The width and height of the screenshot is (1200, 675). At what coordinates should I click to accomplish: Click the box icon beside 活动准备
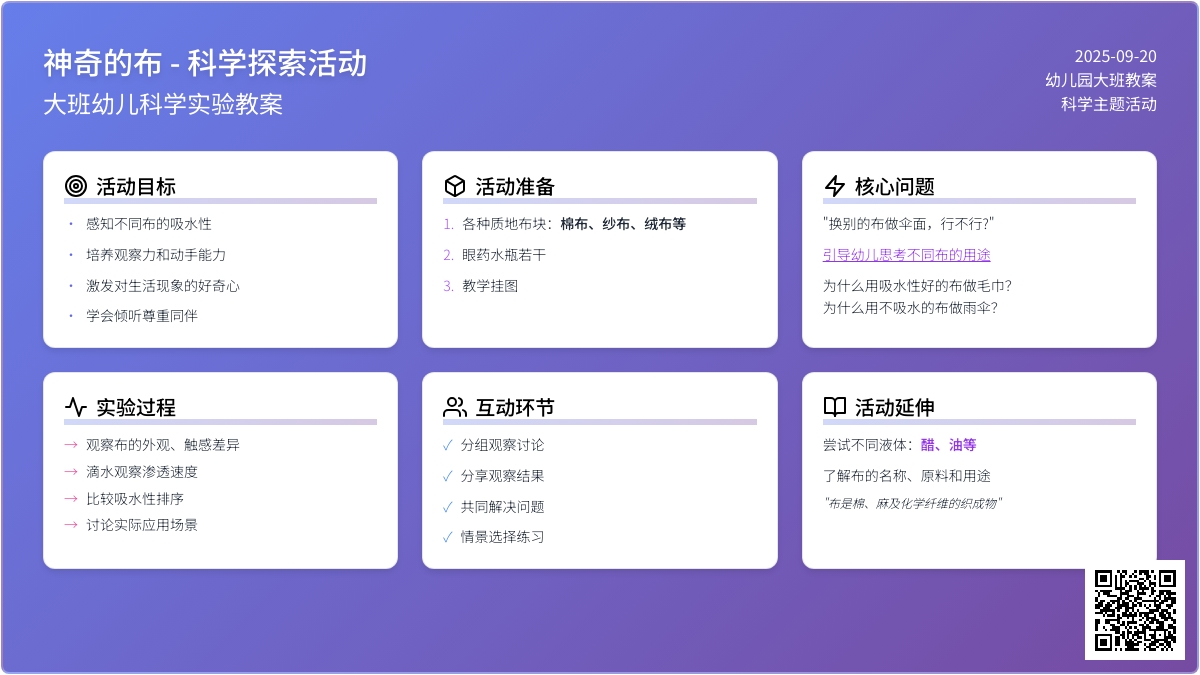coord(455,186)
